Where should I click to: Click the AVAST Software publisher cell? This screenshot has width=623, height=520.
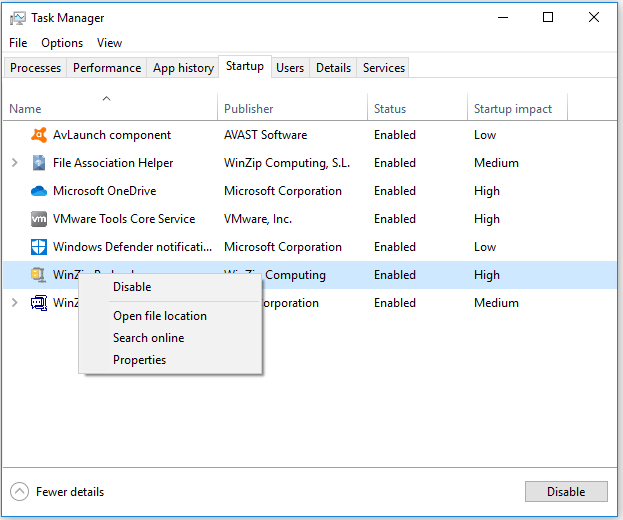265,135
